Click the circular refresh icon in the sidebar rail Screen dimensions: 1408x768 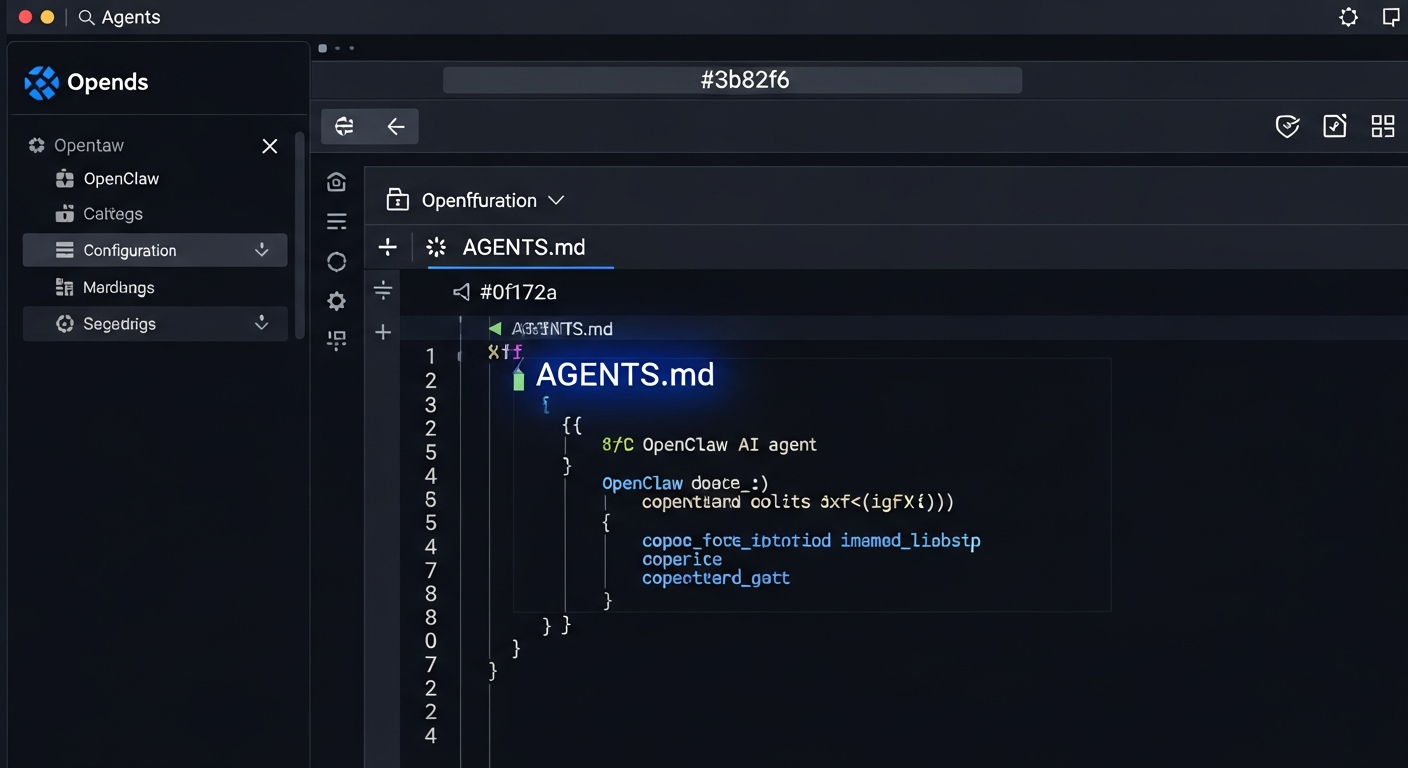point(336,261)
